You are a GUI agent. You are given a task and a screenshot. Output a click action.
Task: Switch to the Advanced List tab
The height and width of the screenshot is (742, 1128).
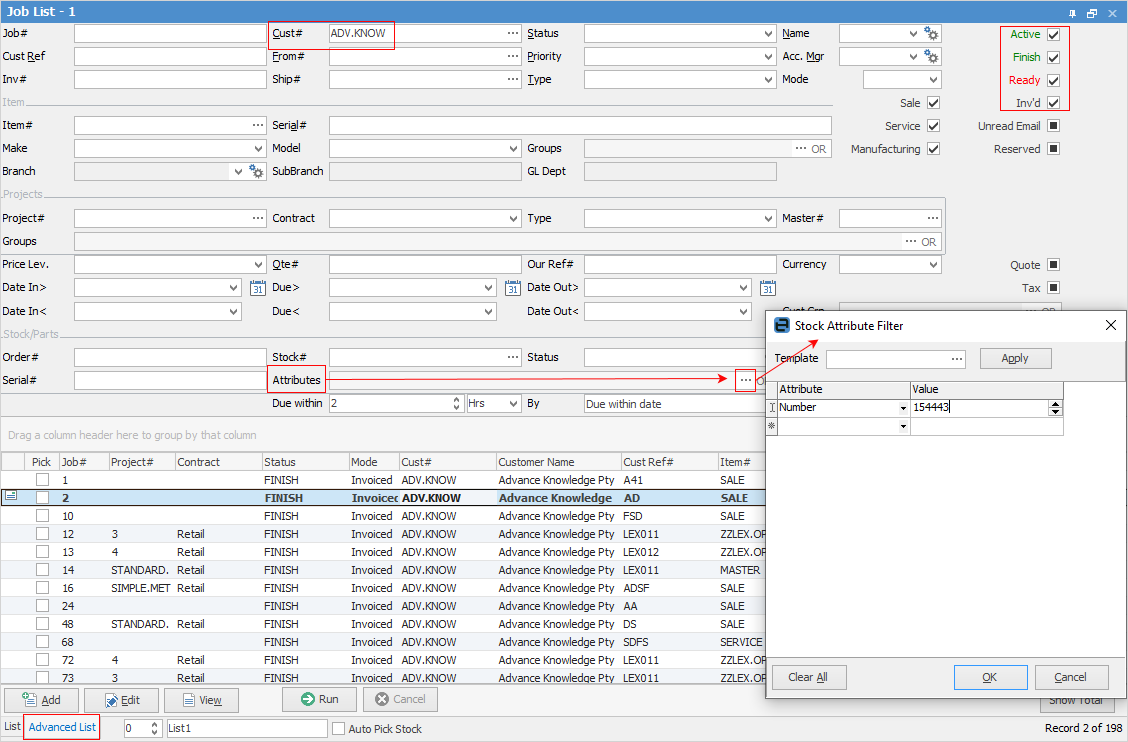62,727
